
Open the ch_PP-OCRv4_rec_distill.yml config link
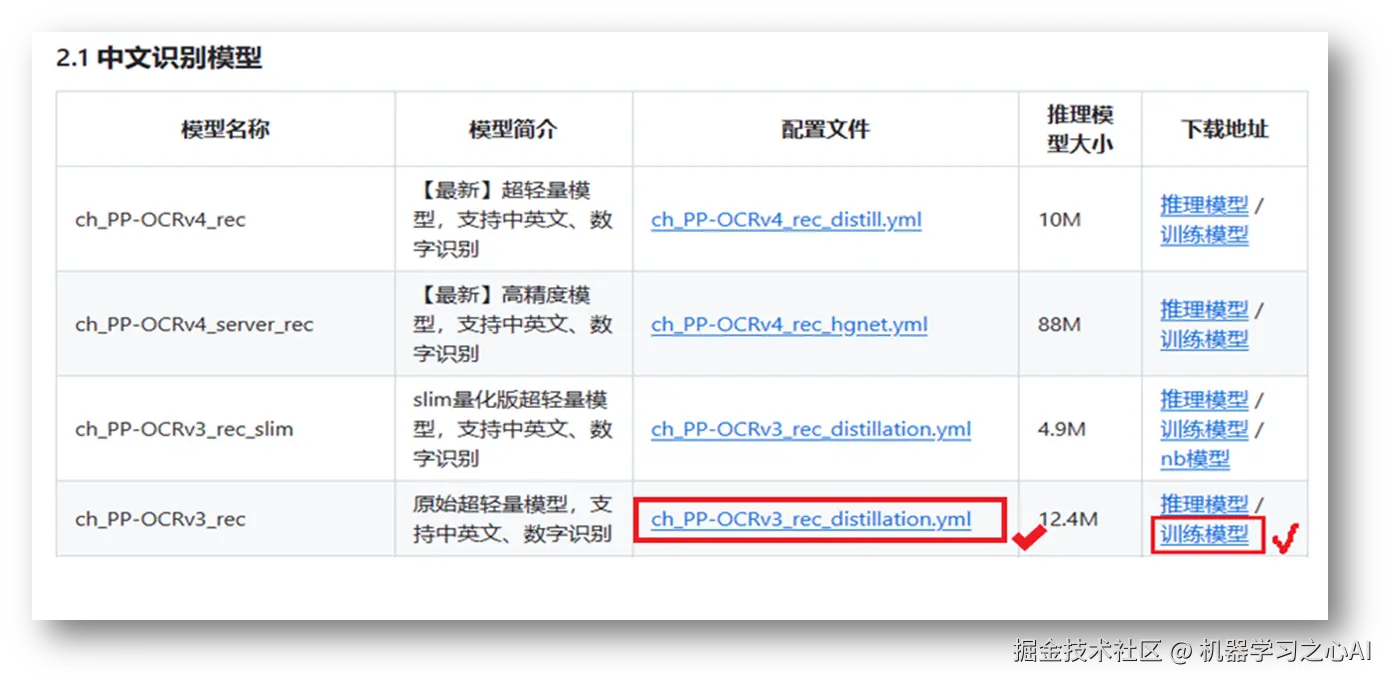[785, 221]
